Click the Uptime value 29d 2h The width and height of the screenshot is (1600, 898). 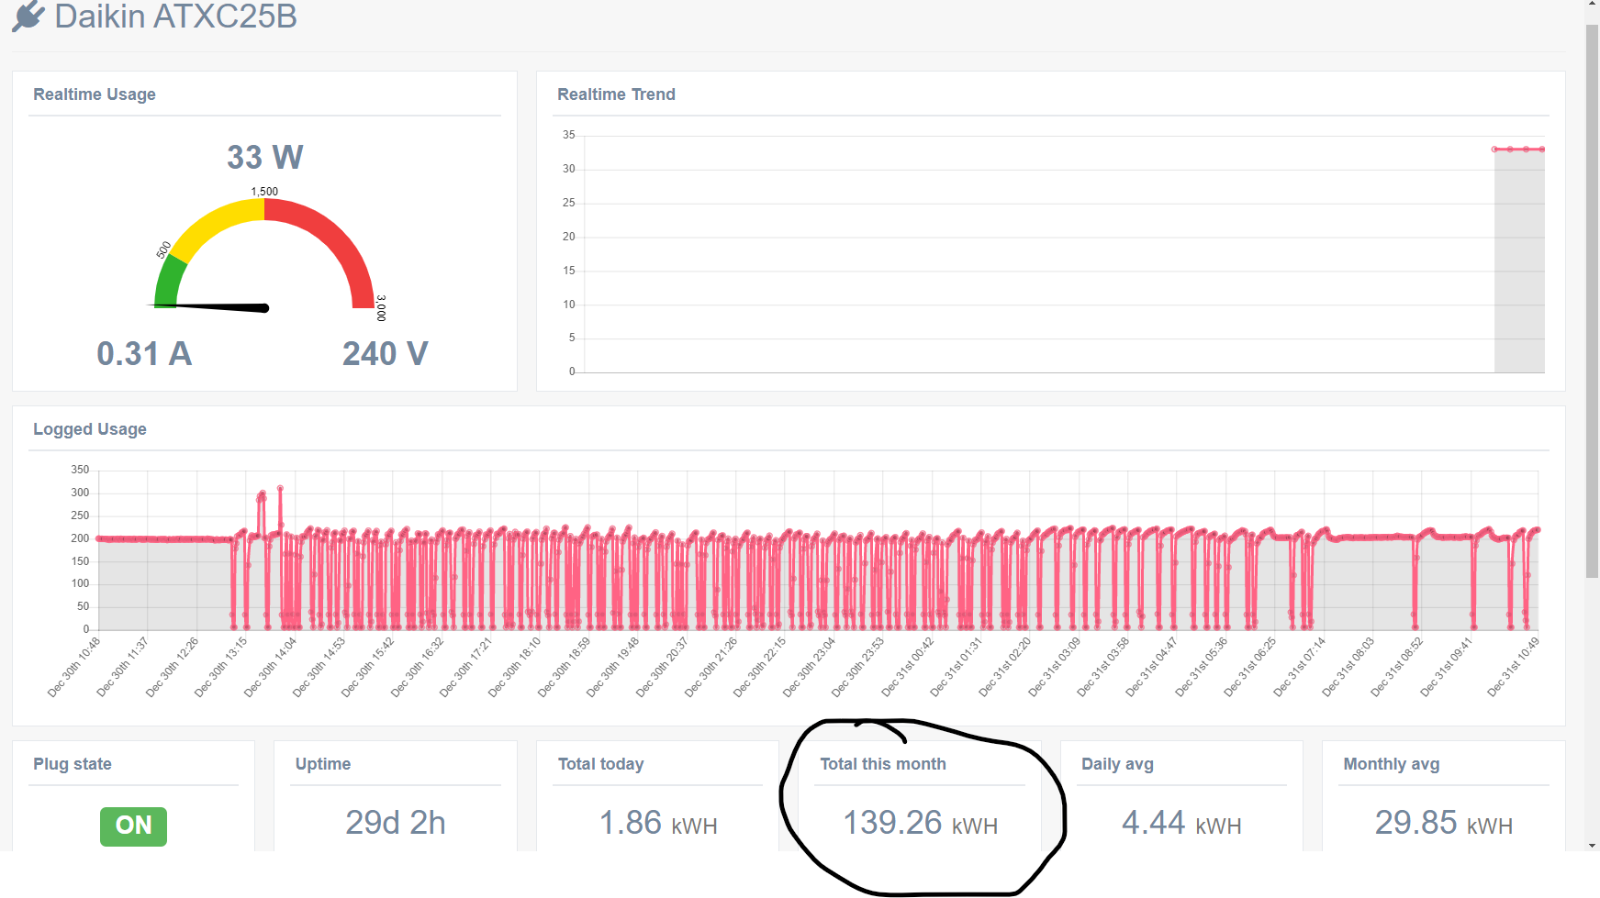(x=396, y=823)
